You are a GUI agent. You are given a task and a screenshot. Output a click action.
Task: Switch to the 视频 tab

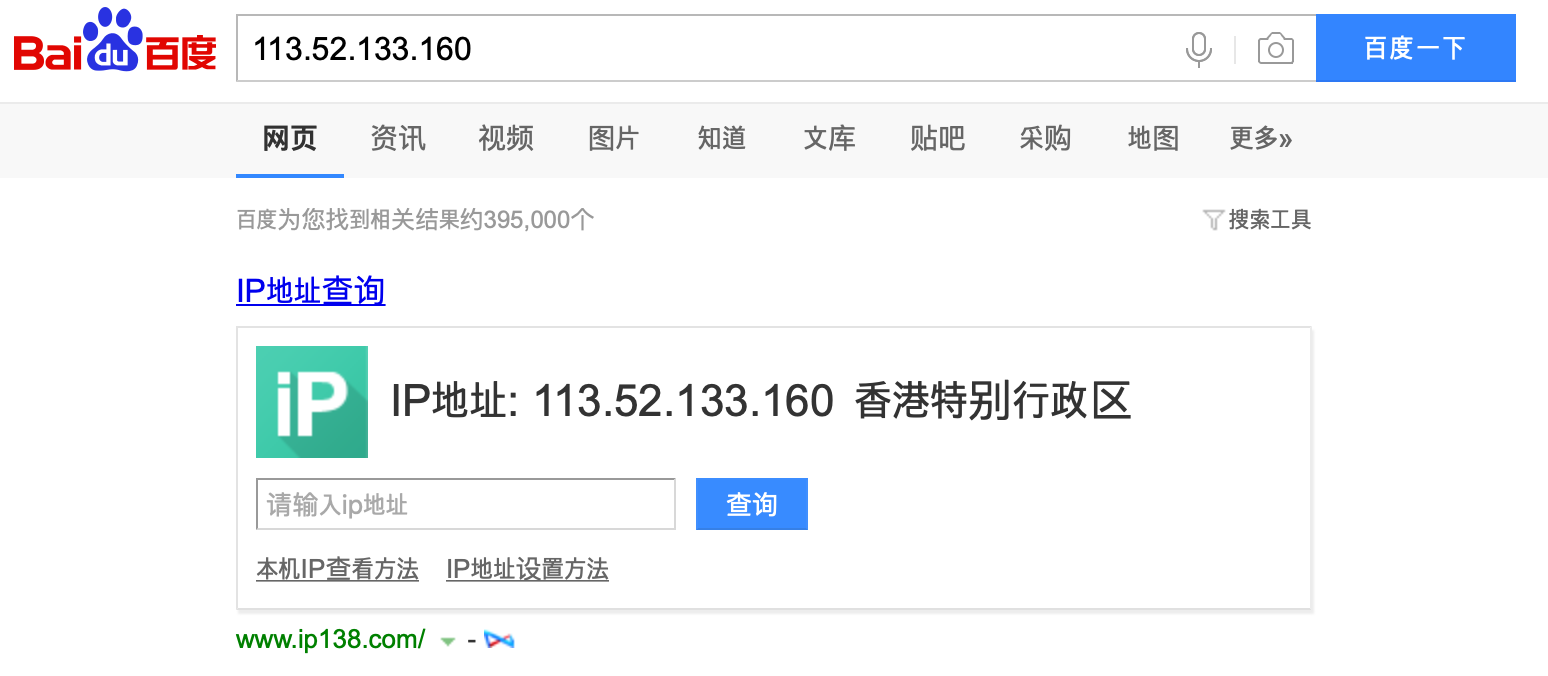(x=506, y=138)
